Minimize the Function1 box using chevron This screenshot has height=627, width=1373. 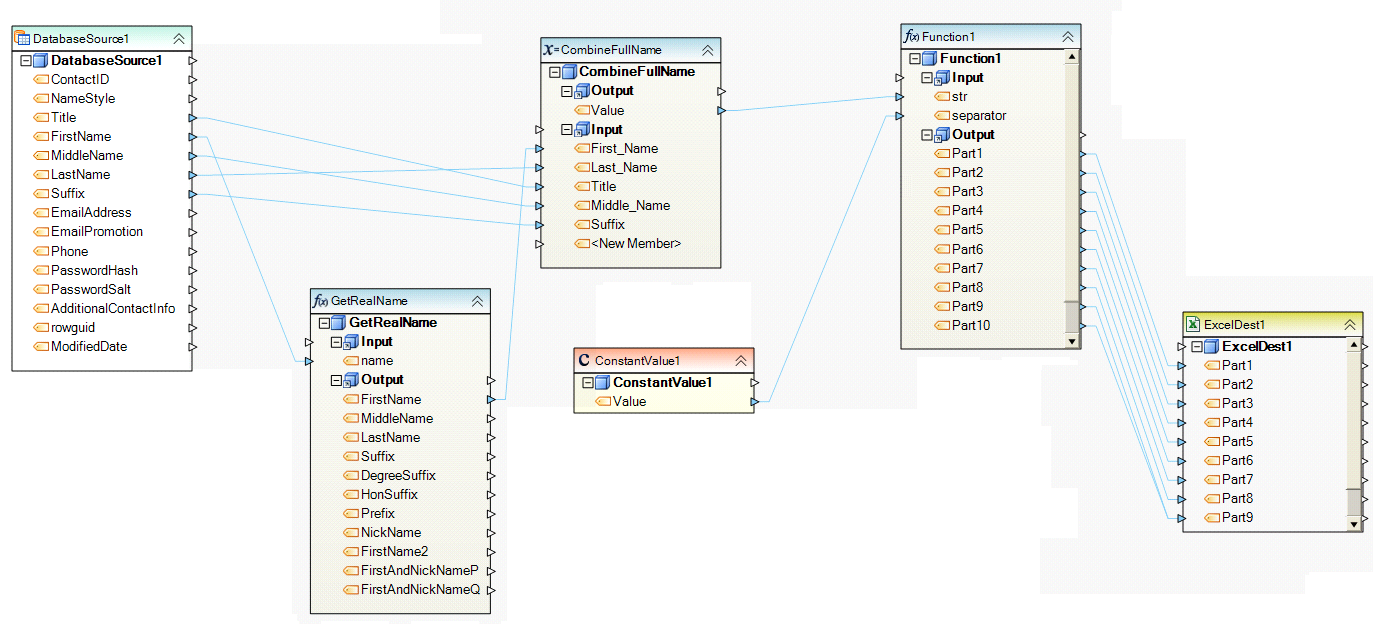tap(1068, 36)
